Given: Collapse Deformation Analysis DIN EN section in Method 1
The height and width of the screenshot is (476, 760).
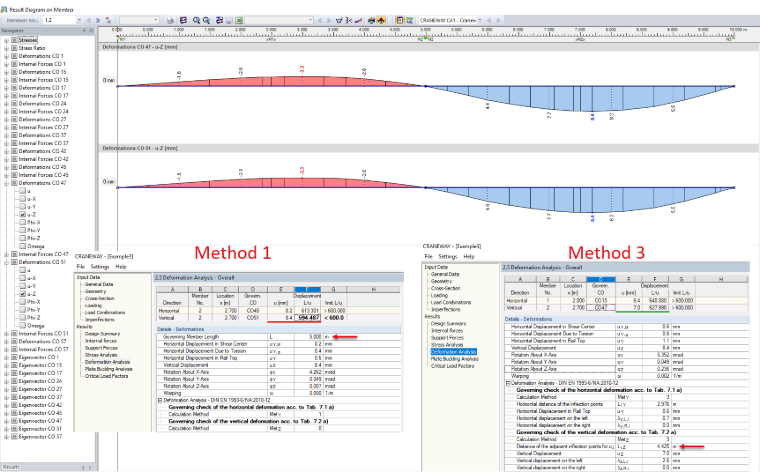Looking at the screenshot, I should 159,400.
